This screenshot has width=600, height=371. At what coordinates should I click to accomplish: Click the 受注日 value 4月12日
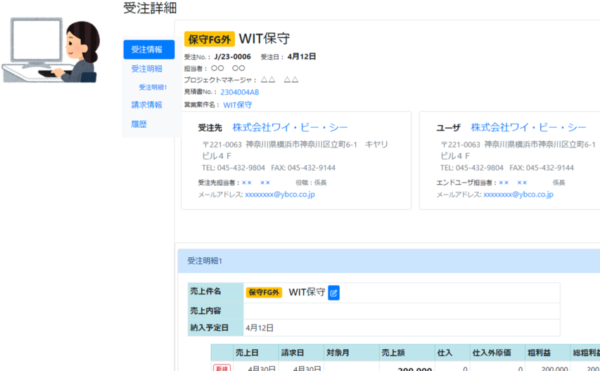click(x=302, y=57)
